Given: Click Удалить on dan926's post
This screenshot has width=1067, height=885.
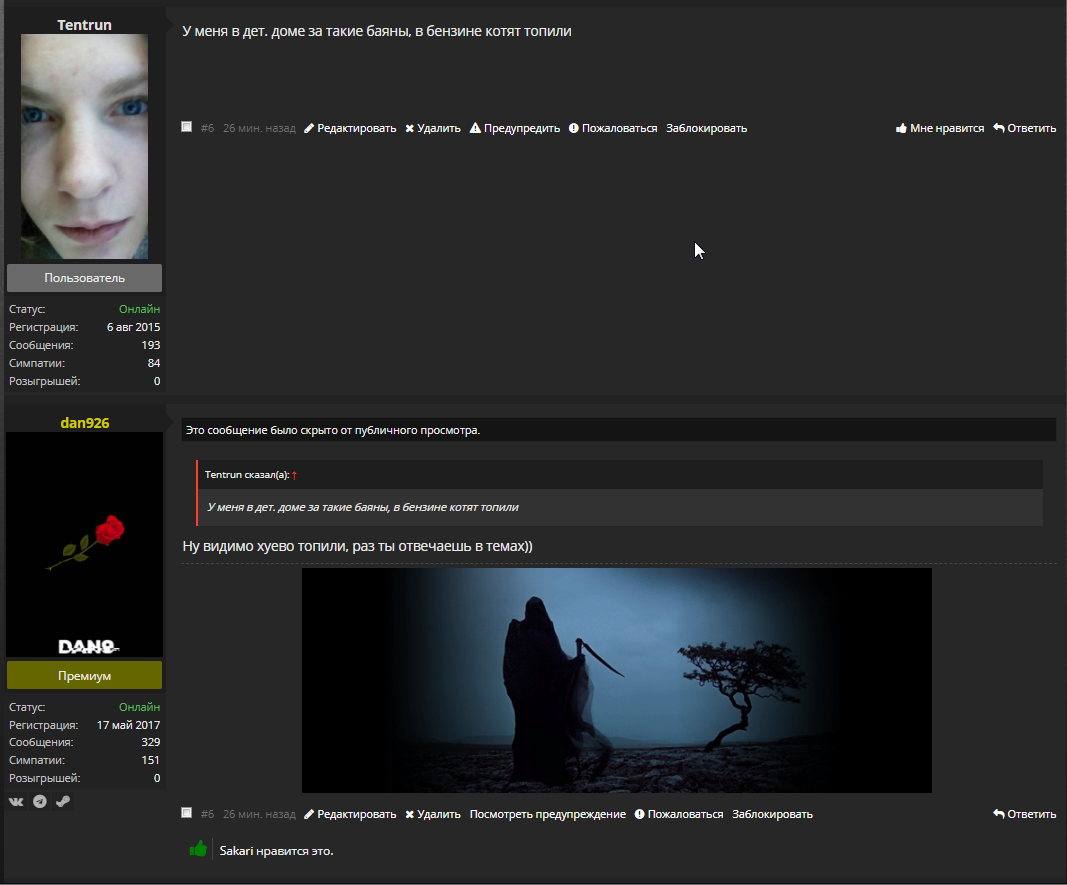Looking at the screenshot, I should point(433,814).
